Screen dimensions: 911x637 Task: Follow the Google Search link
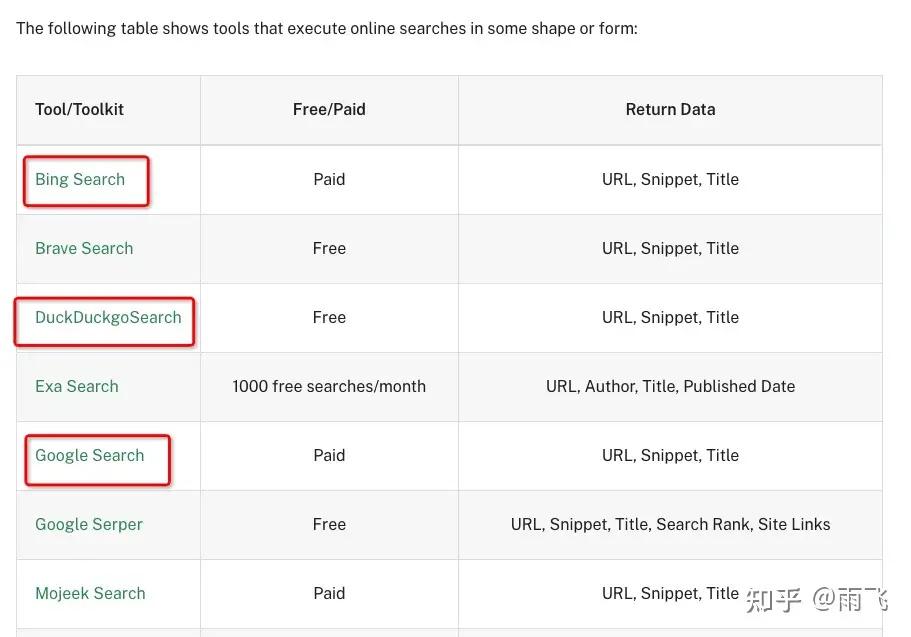(90, 456)
